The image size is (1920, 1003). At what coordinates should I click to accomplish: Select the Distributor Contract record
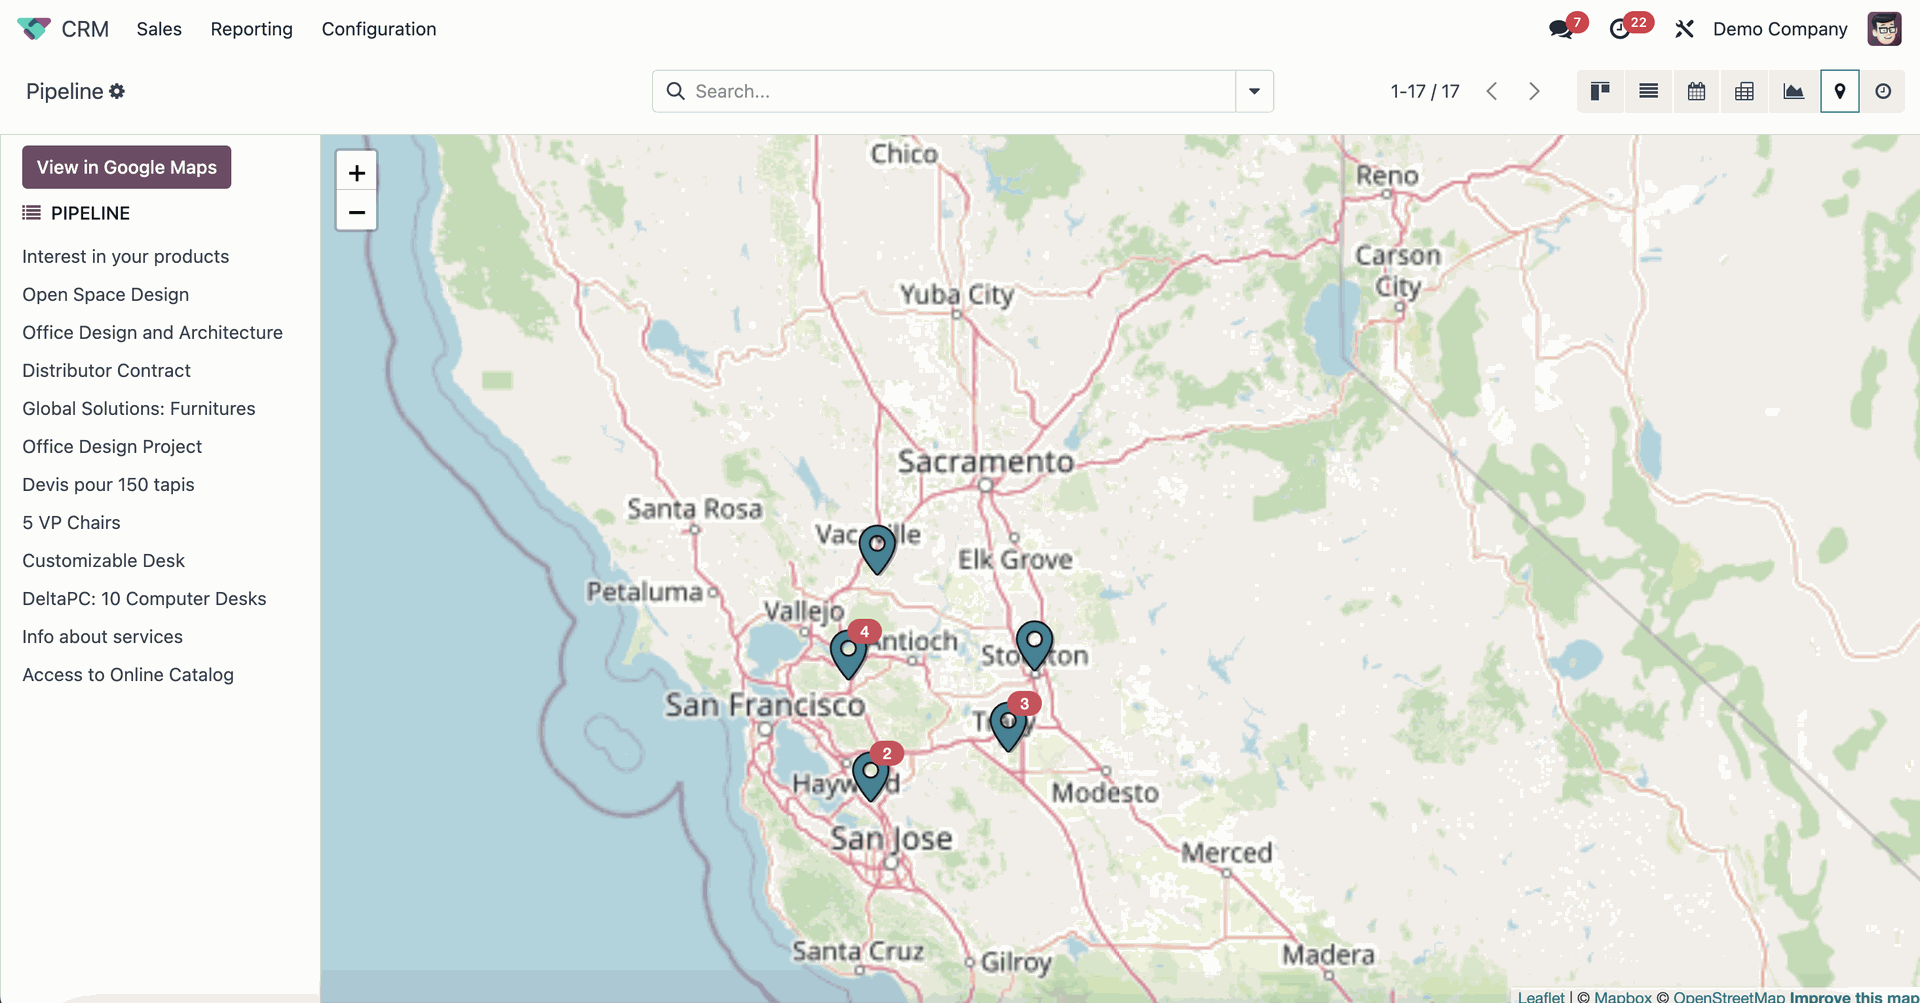106,370
